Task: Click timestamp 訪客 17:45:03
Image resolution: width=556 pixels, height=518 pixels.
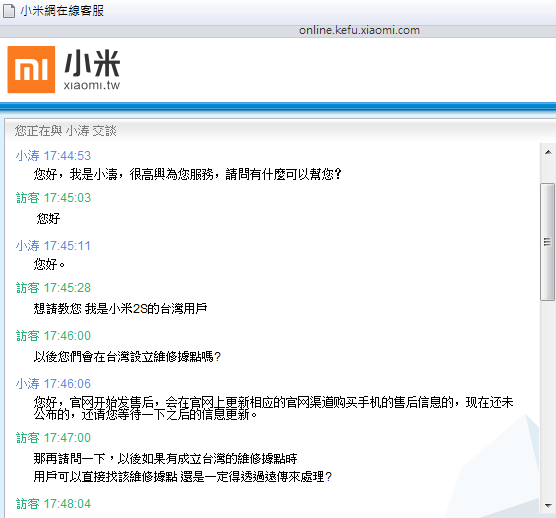Action: point(53,197)
